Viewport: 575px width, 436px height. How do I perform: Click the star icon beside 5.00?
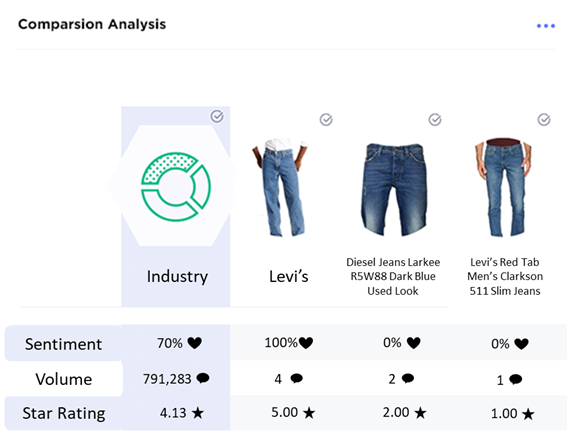click(x=309, y=413)
